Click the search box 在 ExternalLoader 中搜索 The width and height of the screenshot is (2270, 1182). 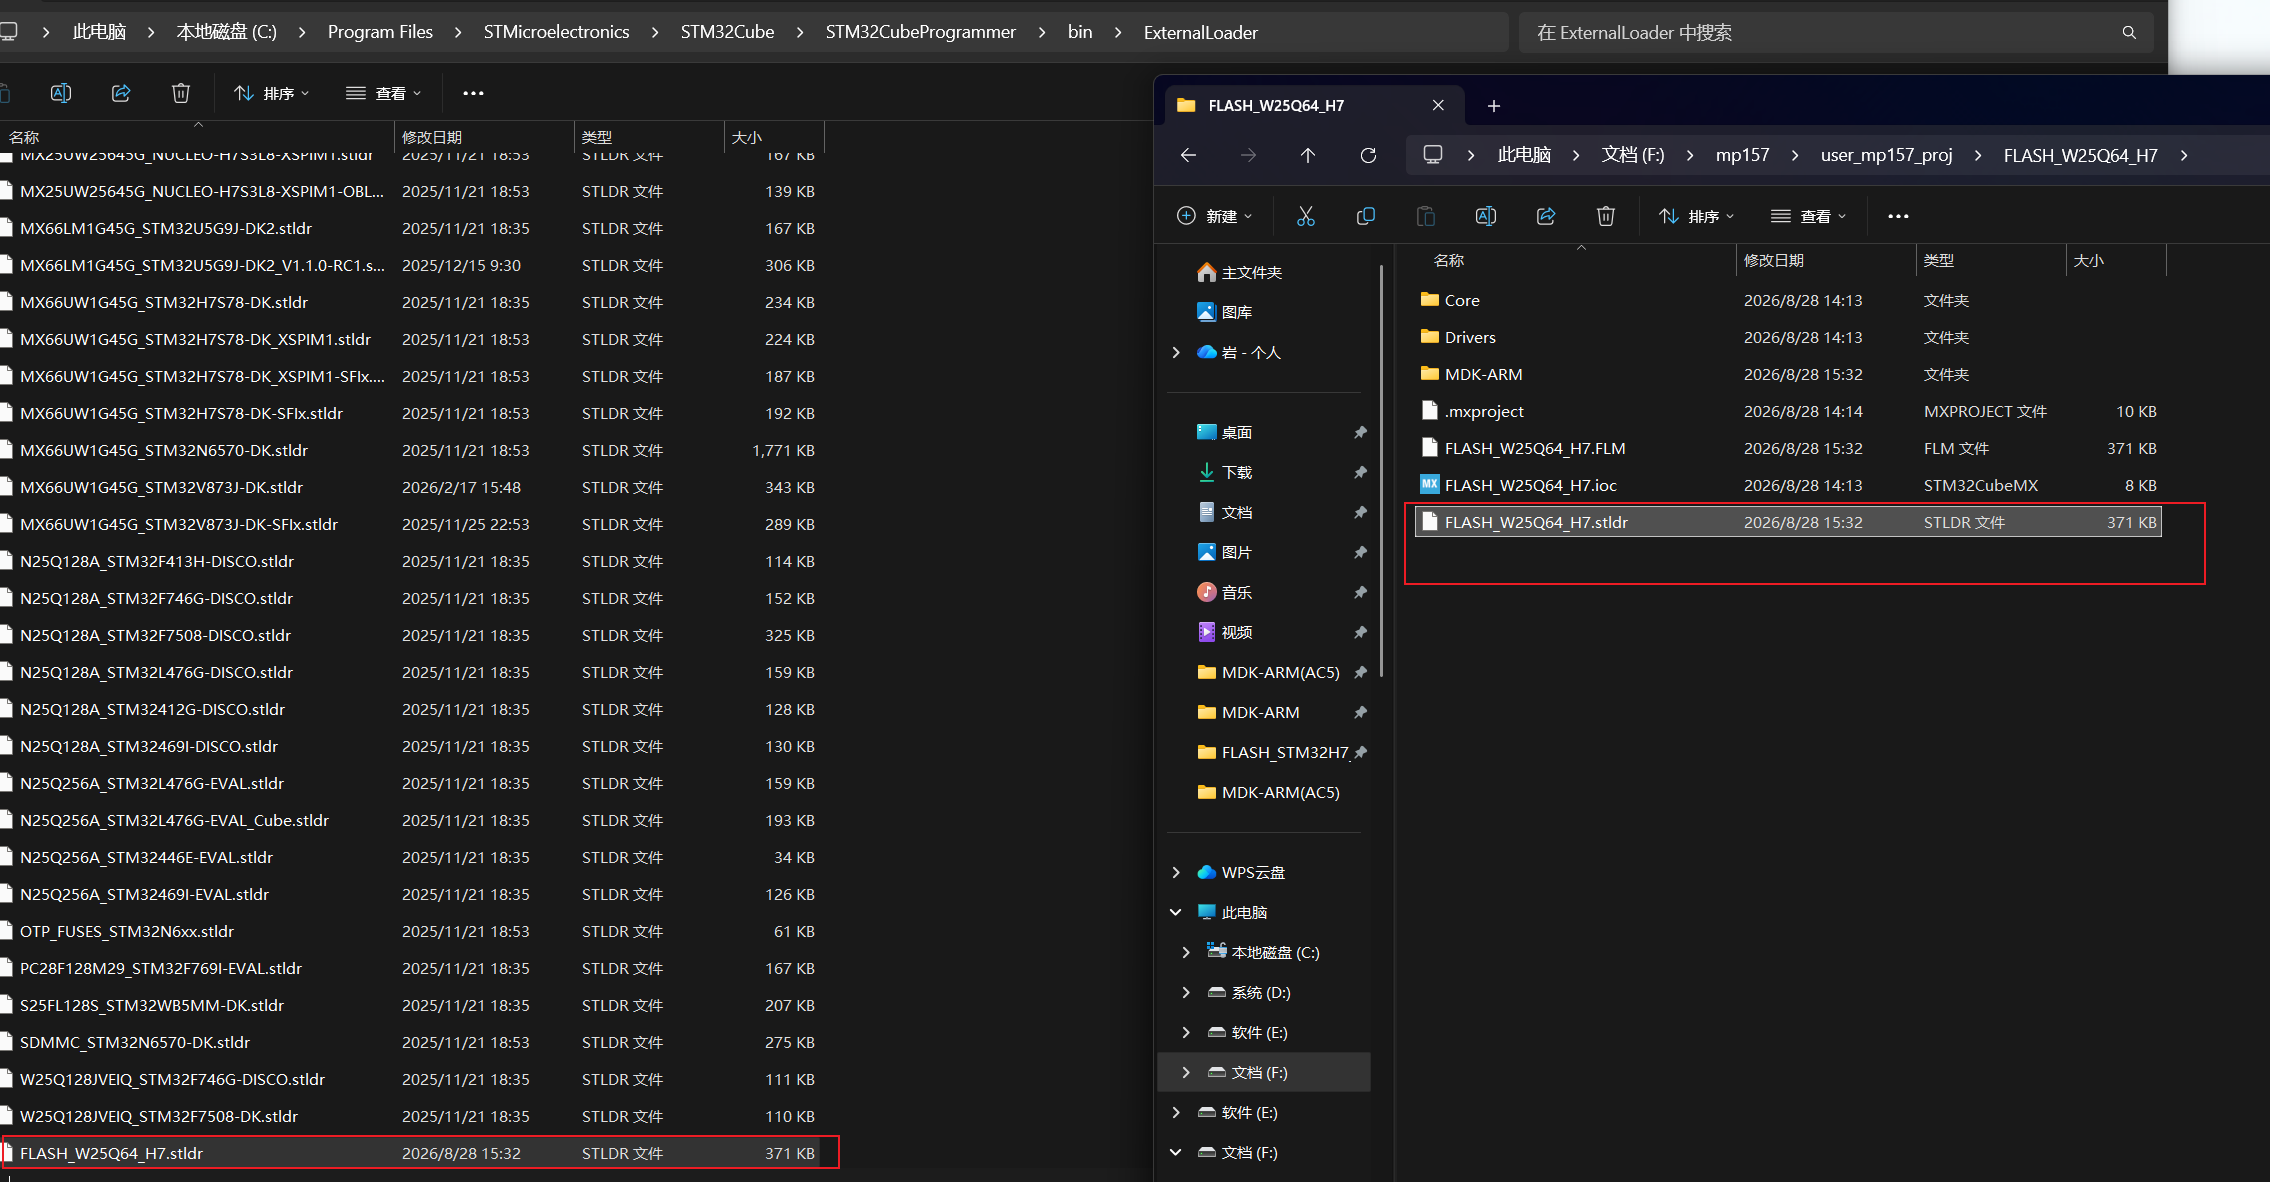(x=1836, y=33)
